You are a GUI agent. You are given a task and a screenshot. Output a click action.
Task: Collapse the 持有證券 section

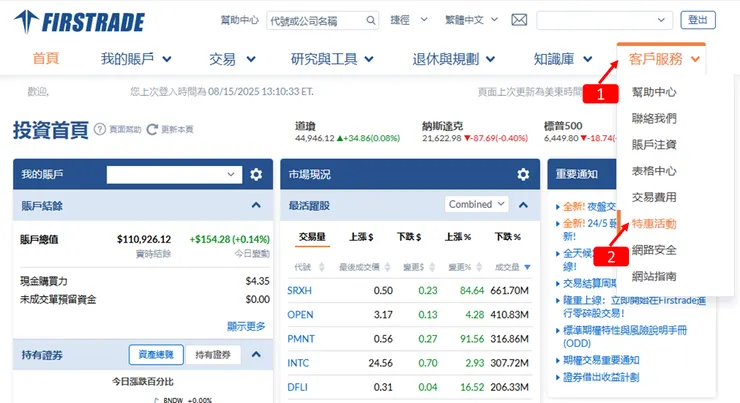coord(256,354)
